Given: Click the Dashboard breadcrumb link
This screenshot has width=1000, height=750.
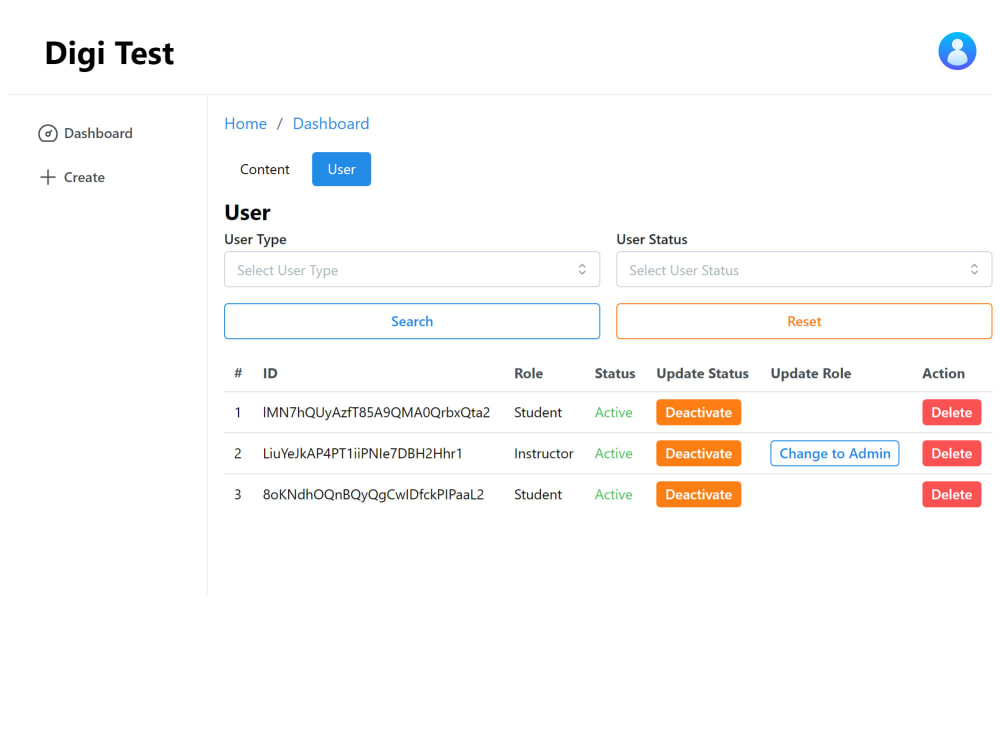Looking at the screenshot, I should pos(330,123).
